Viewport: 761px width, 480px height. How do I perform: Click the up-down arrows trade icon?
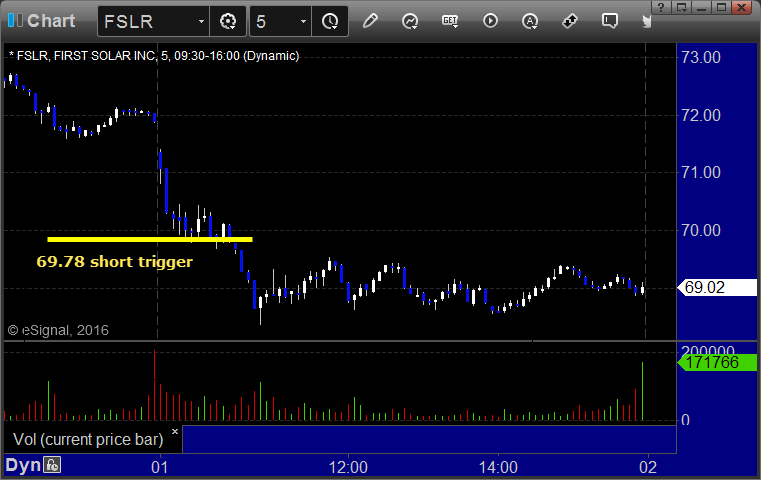click(570, 21)
